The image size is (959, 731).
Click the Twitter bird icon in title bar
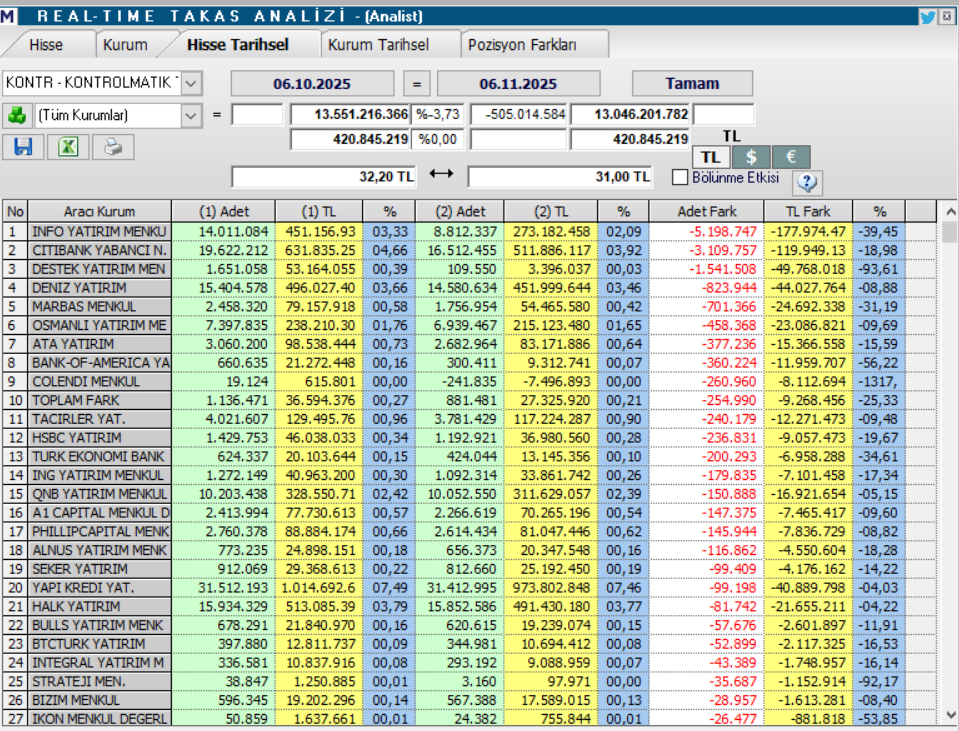click(x=927, y=17)
